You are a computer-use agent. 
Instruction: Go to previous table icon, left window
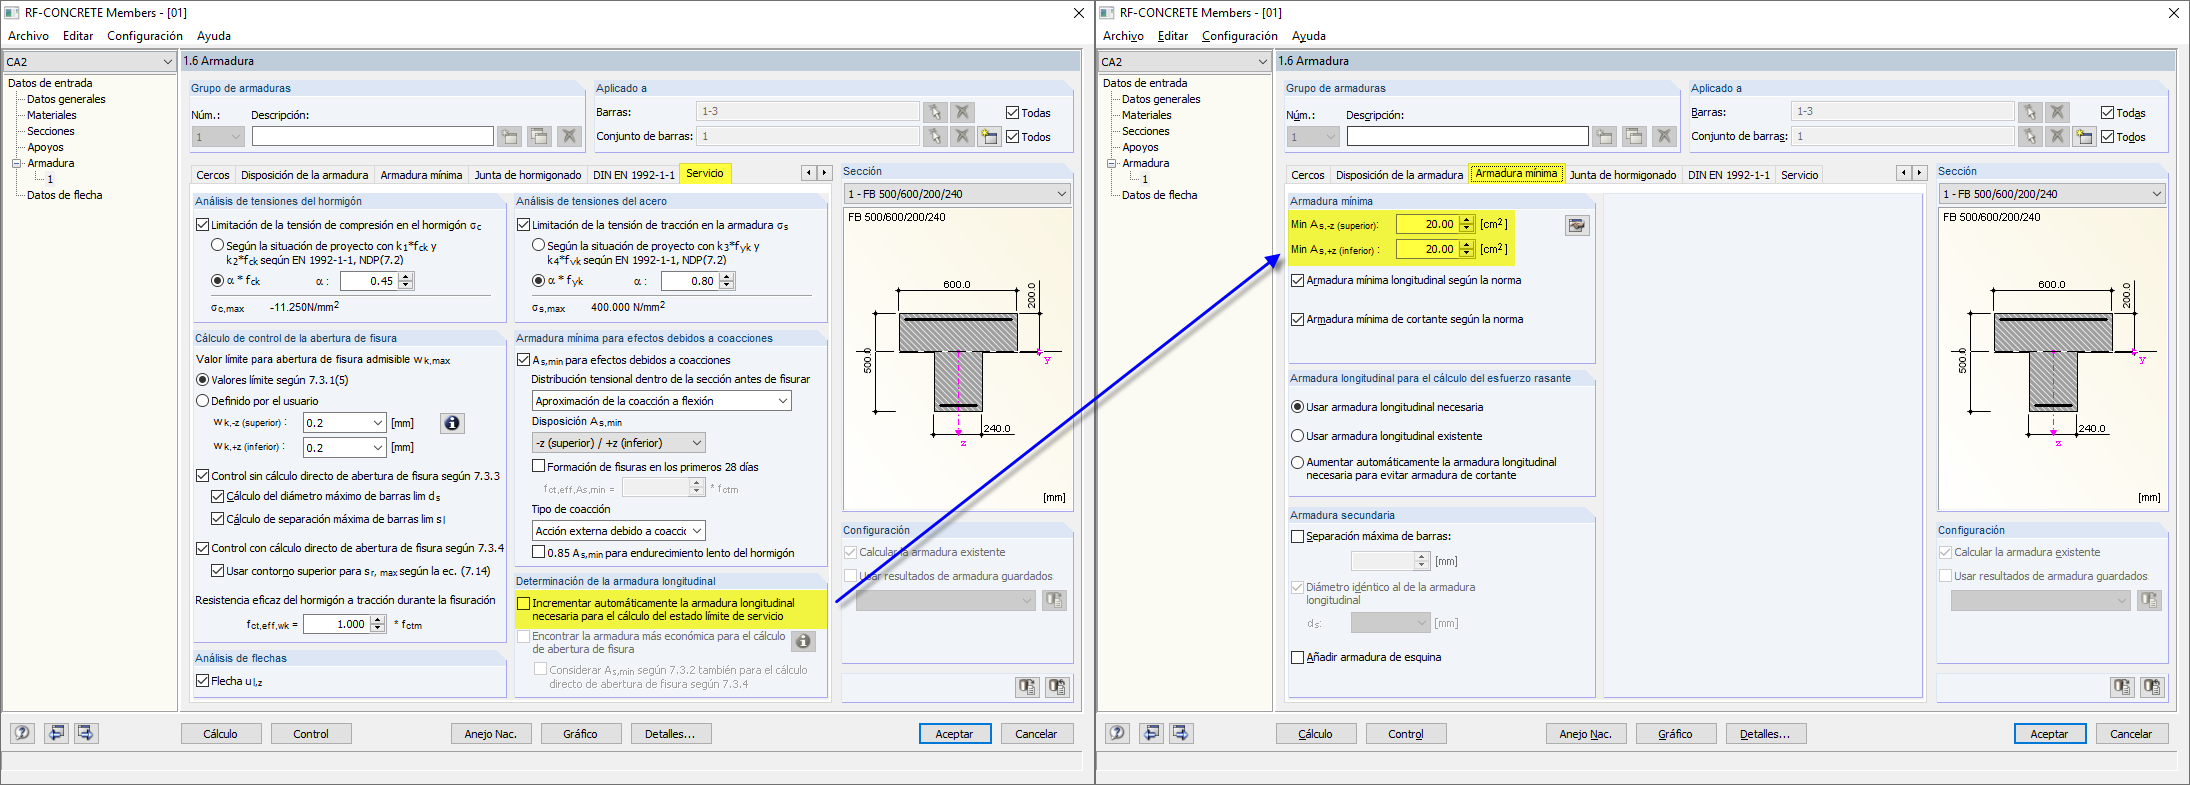tap(56, 733)
